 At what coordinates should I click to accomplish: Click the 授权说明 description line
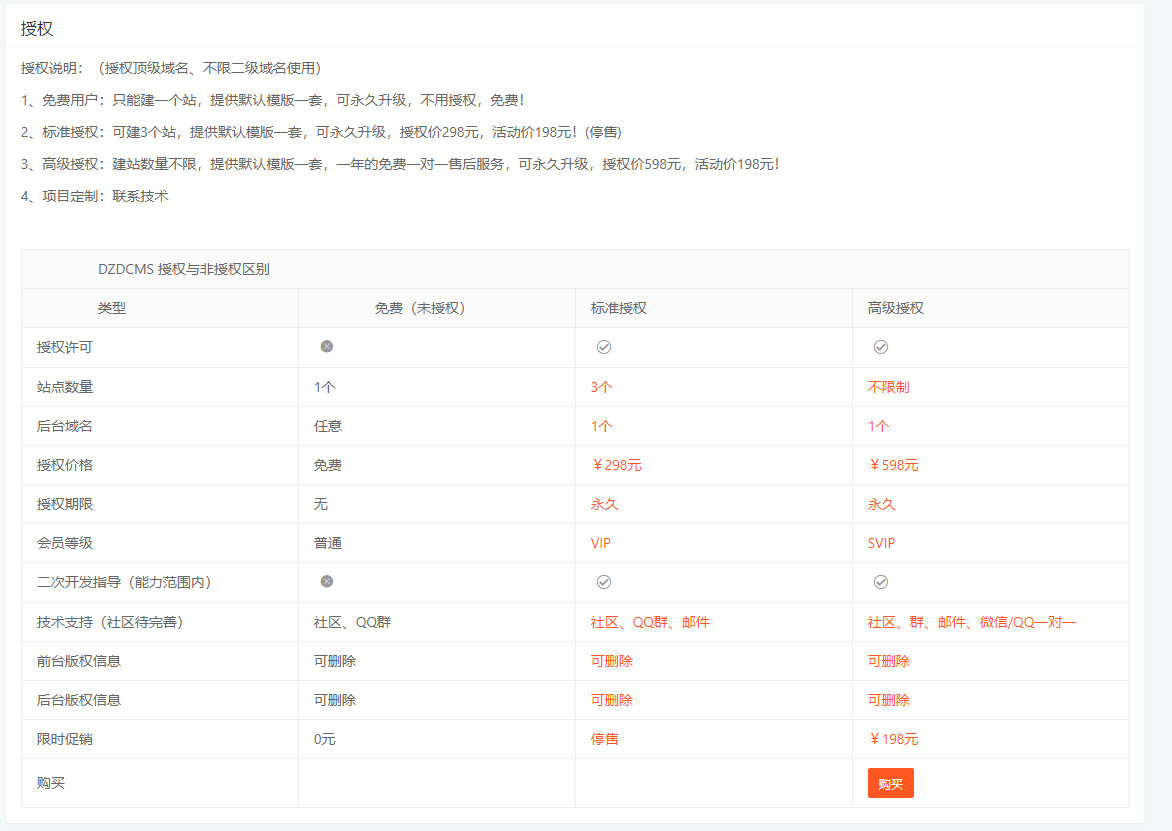click(172, 68)
